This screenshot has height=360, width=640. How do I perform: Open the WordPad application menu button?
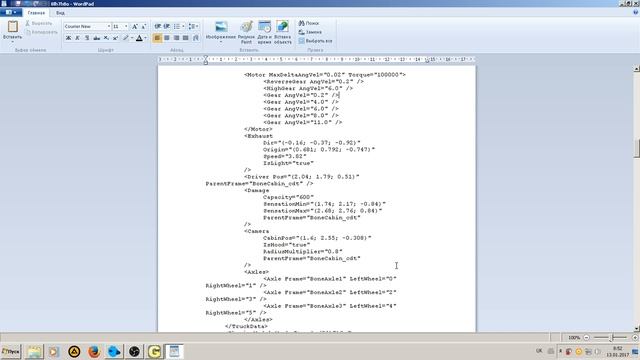pyautogui.click(x=11, y=13)
